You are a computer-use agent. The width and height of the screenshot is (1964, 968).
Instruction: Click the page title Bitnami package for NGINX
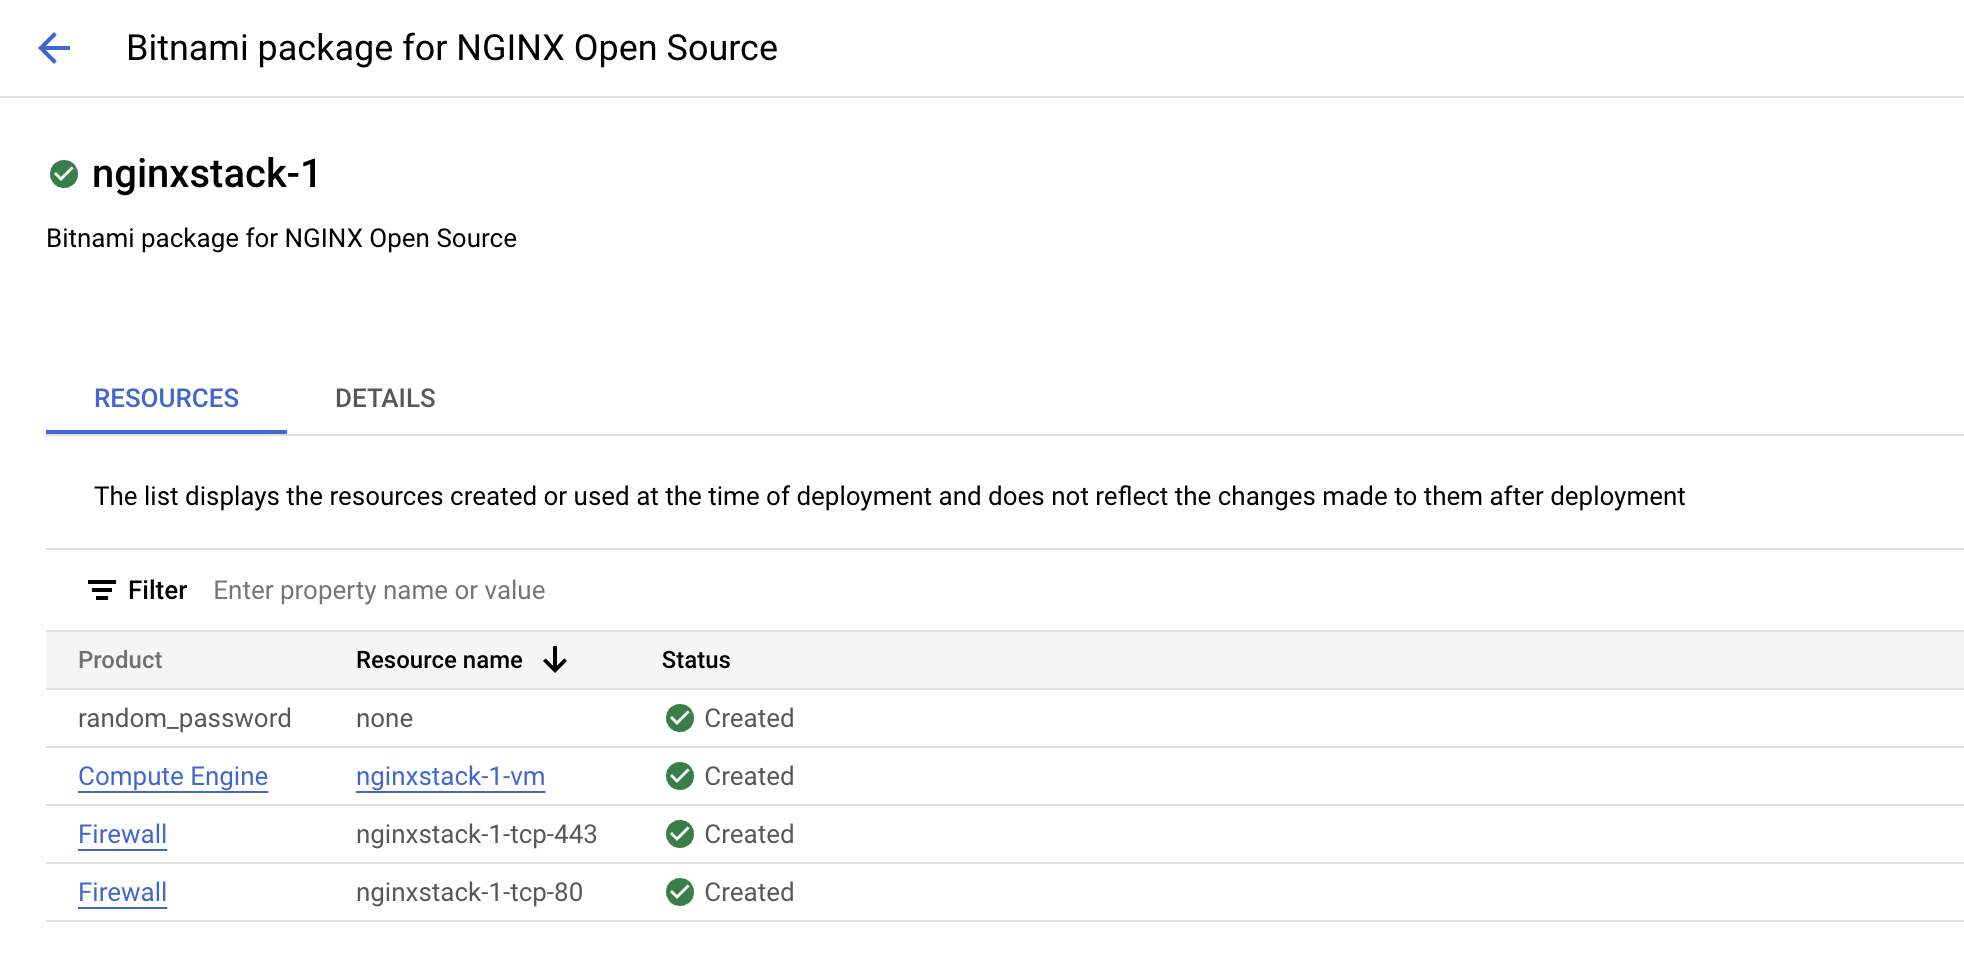[x=452, y=48]
